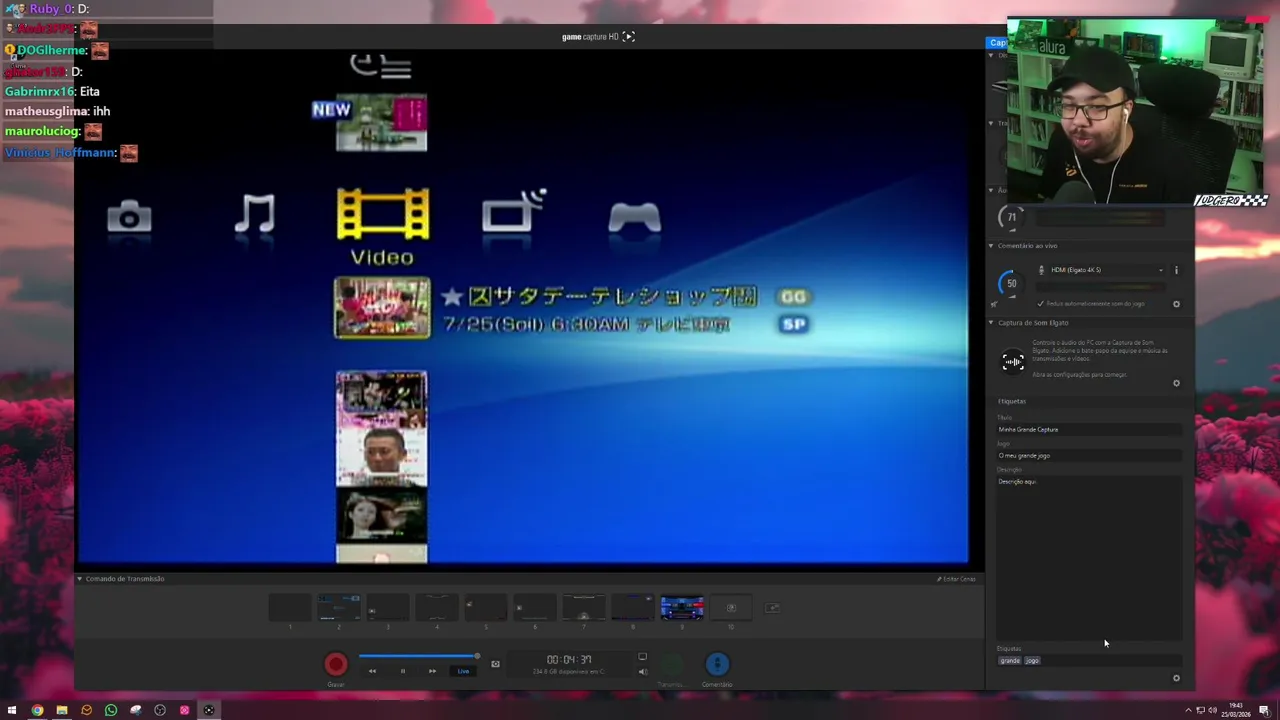Click the green Transmitir streaming button
The image size is (1280, 720).
670,664
